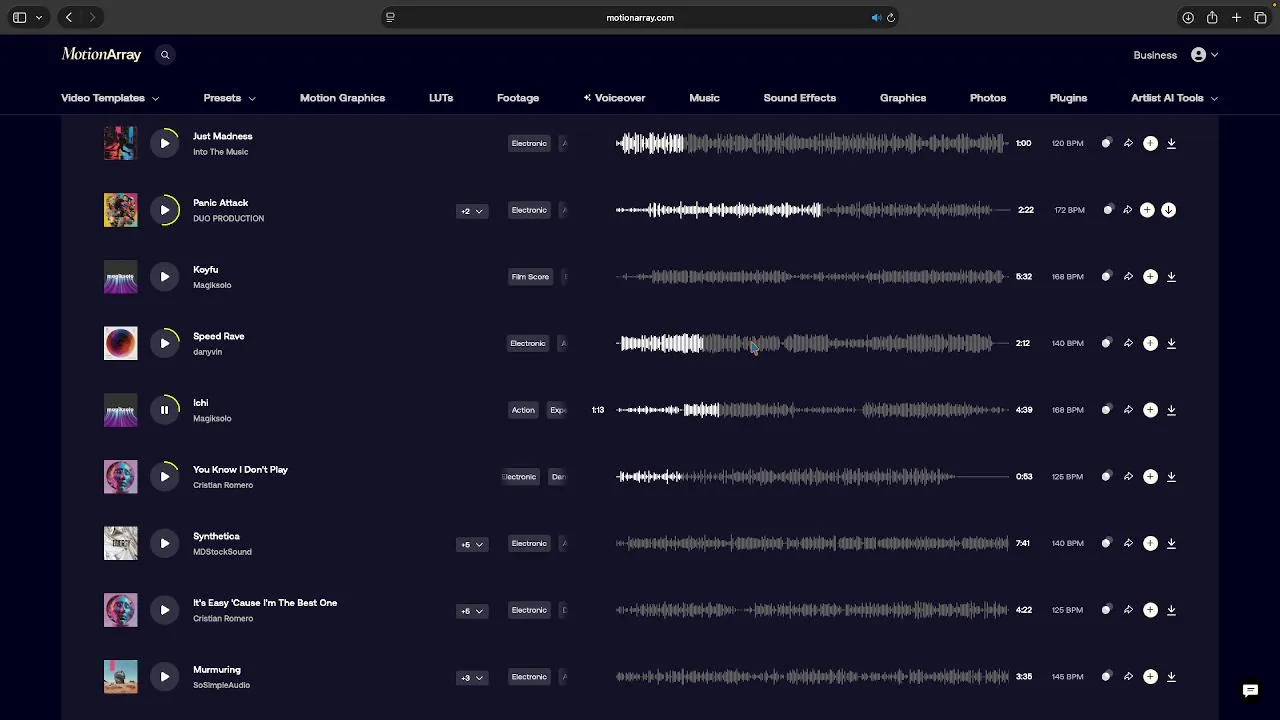This screenshot has width=1280, height=720.
Task: Expand the Presets menu
Action: (229, 98)
